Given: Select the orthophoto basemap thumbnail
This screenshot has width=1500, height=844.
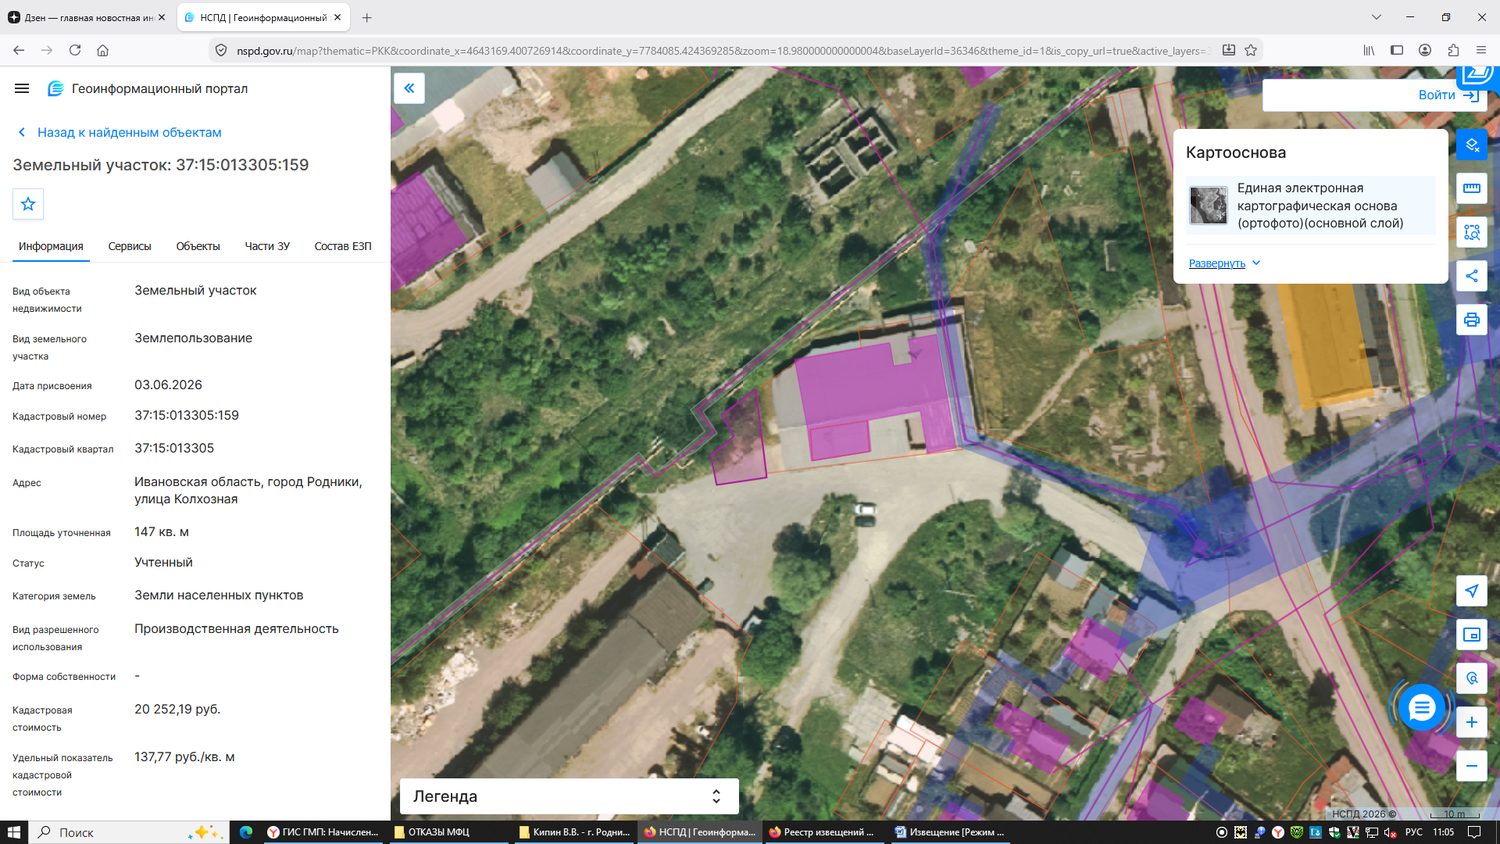Looking at the screenshot, I should (x=1208, y=205).
